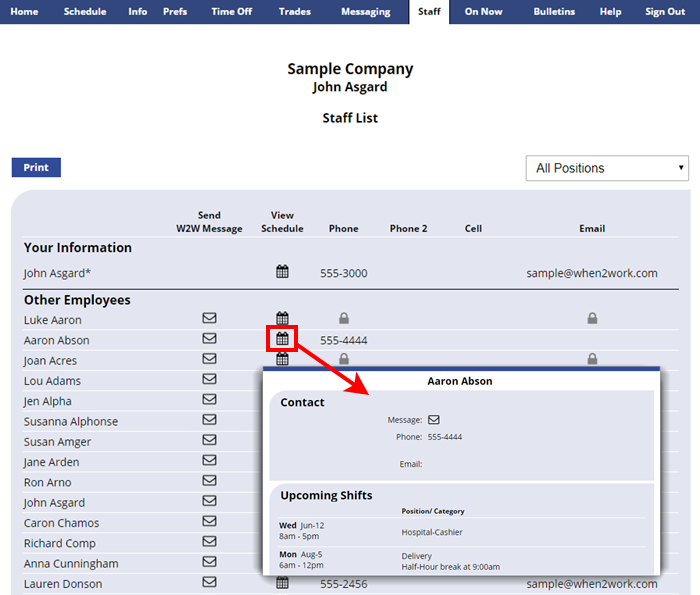The image size is (700, 595).
Task: Click the Anna Cunningham name
Action: pos(71,564)
